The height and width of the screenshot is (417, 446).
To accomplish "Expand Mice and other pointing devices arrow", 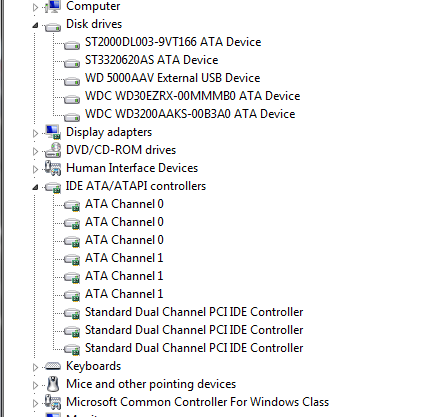I will point(35,385).
